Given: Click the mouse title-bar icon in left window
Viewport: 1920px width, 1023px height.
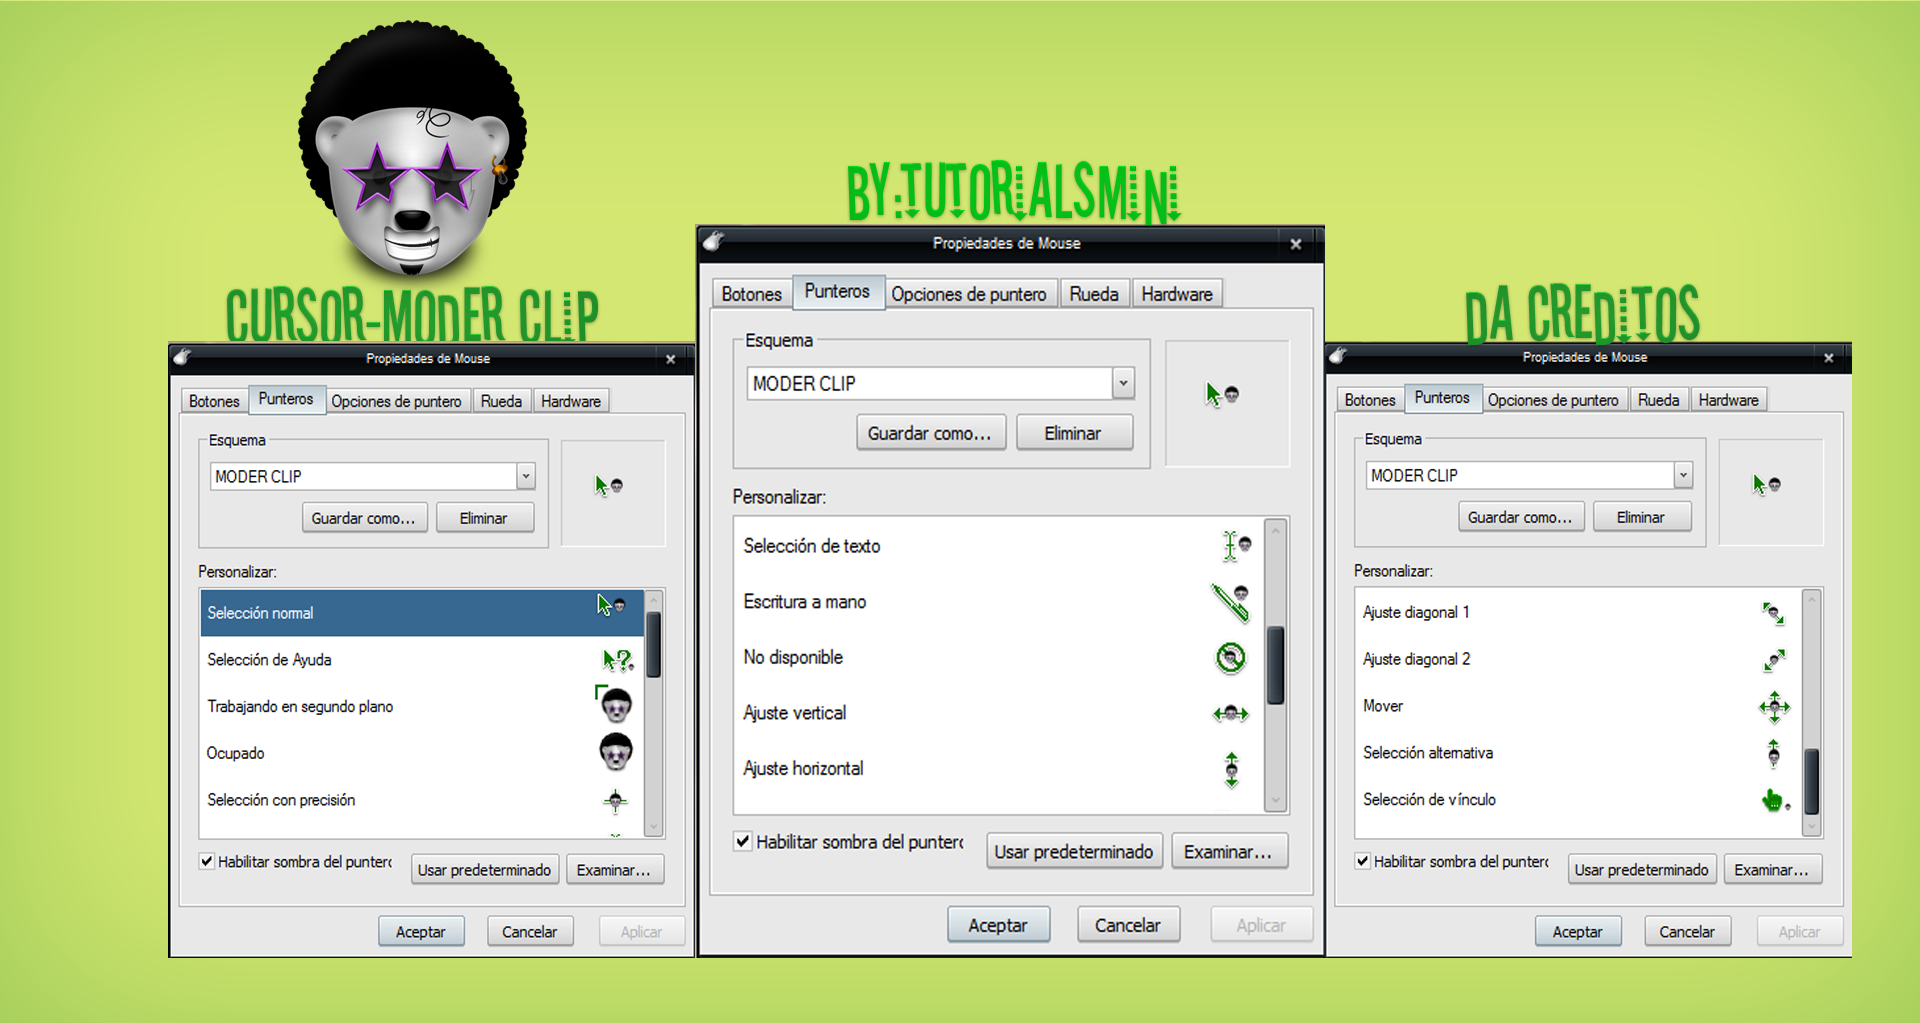Looking at the screenshot, I should tap(182, 357).
